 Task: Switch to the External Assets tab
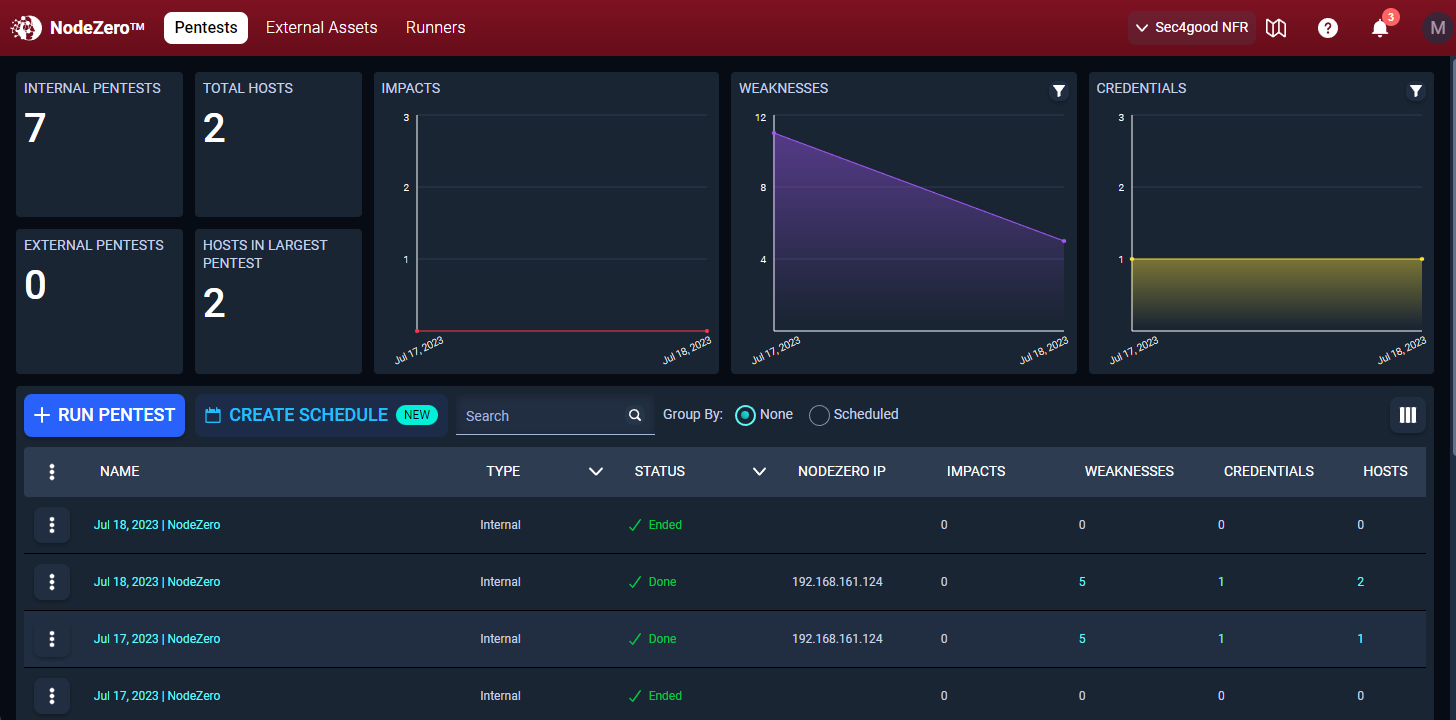pyautogui.click(x=322, y=28)
